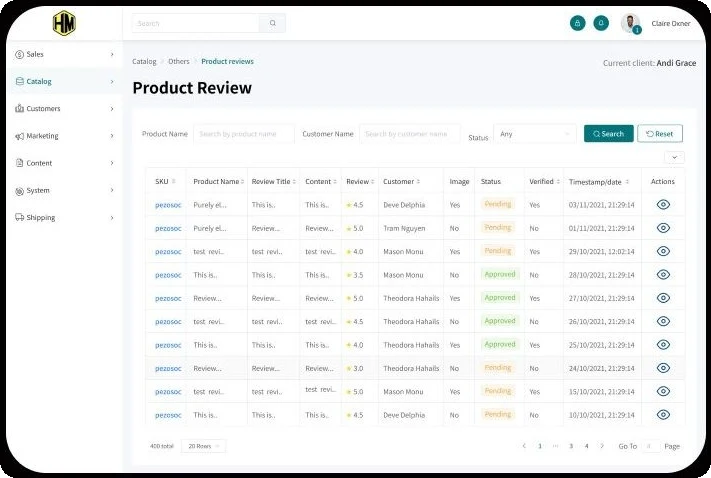Click the Search by product name field
711x478 pixels.
pos(244,134)
